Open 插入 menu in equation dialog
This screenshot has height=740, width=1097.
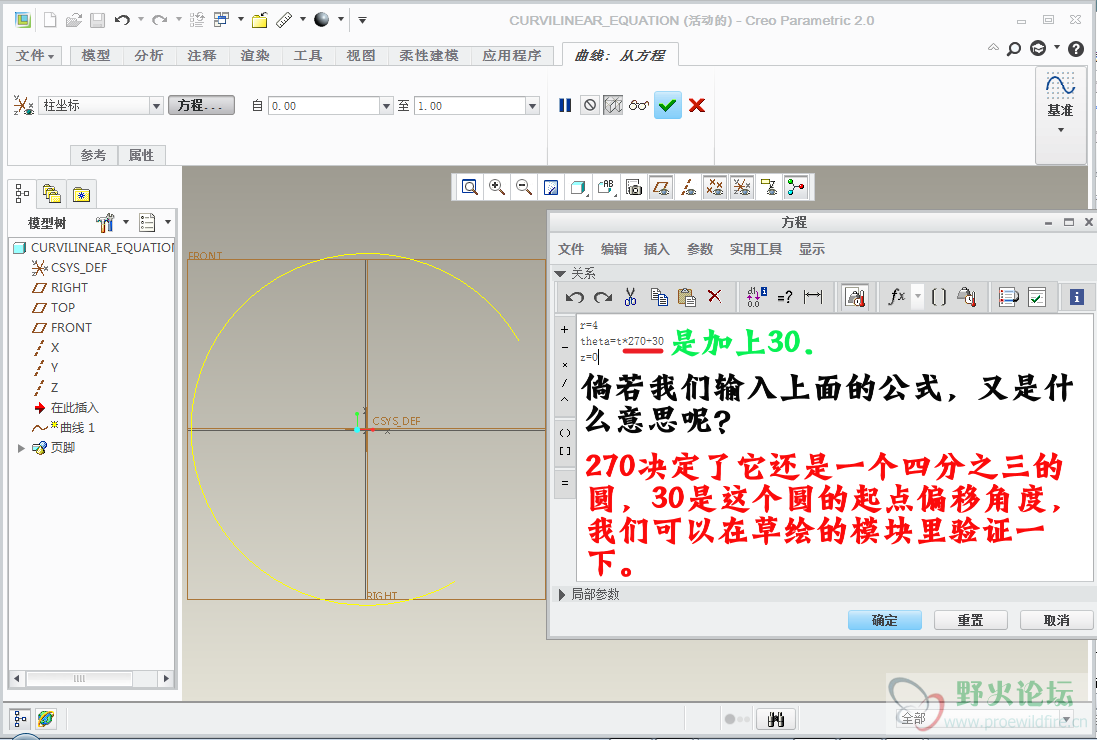click(x=656, y=249)
